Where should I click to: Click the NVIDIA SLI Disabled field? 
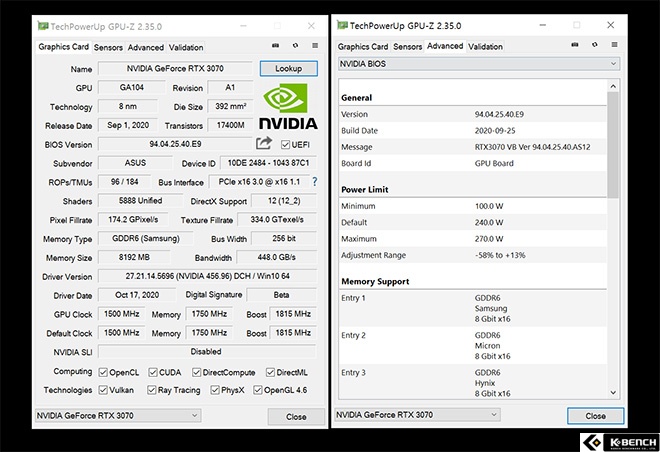(x=206, y=351)
